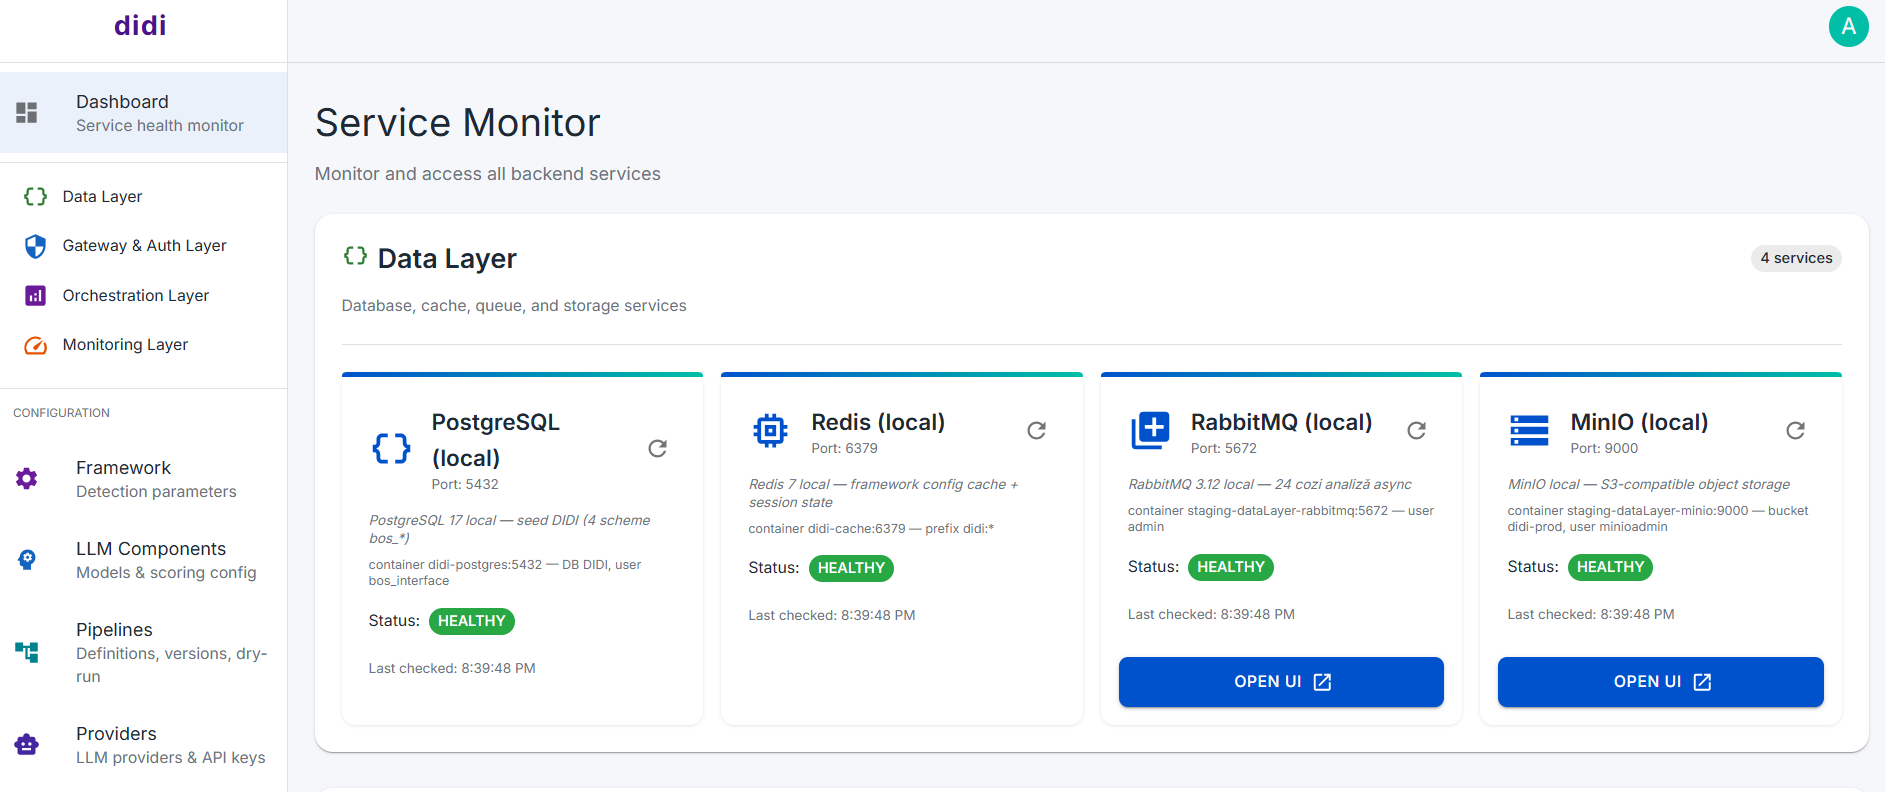Open Dashboard Service health monitor
This screenshot has height=792, width=1885.
[x=143, y=112]
